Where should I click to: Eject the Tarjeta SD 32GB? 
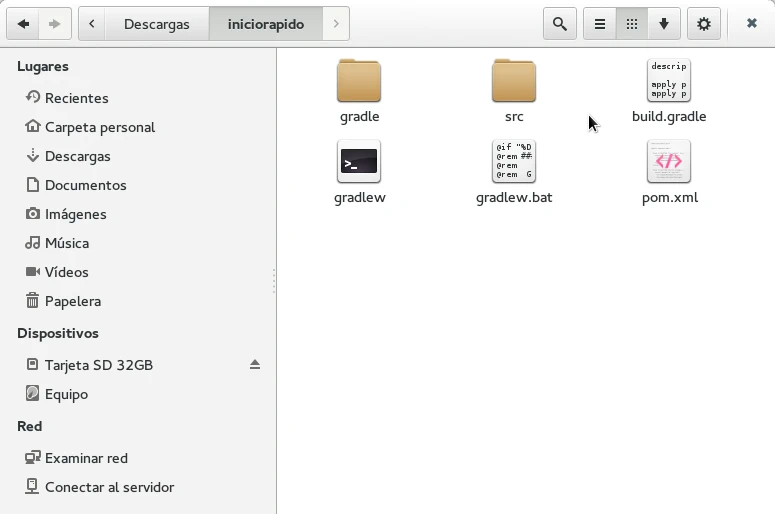point(255,365)
